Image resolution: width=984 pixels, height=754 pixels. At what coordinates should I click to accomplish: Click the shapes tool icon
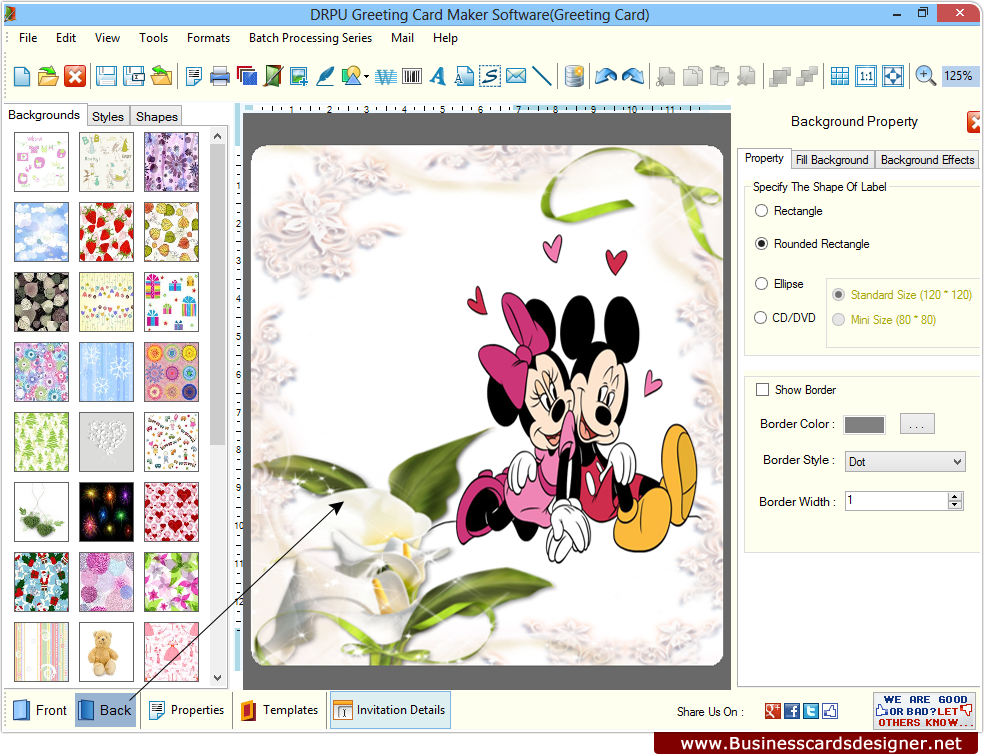351,77
